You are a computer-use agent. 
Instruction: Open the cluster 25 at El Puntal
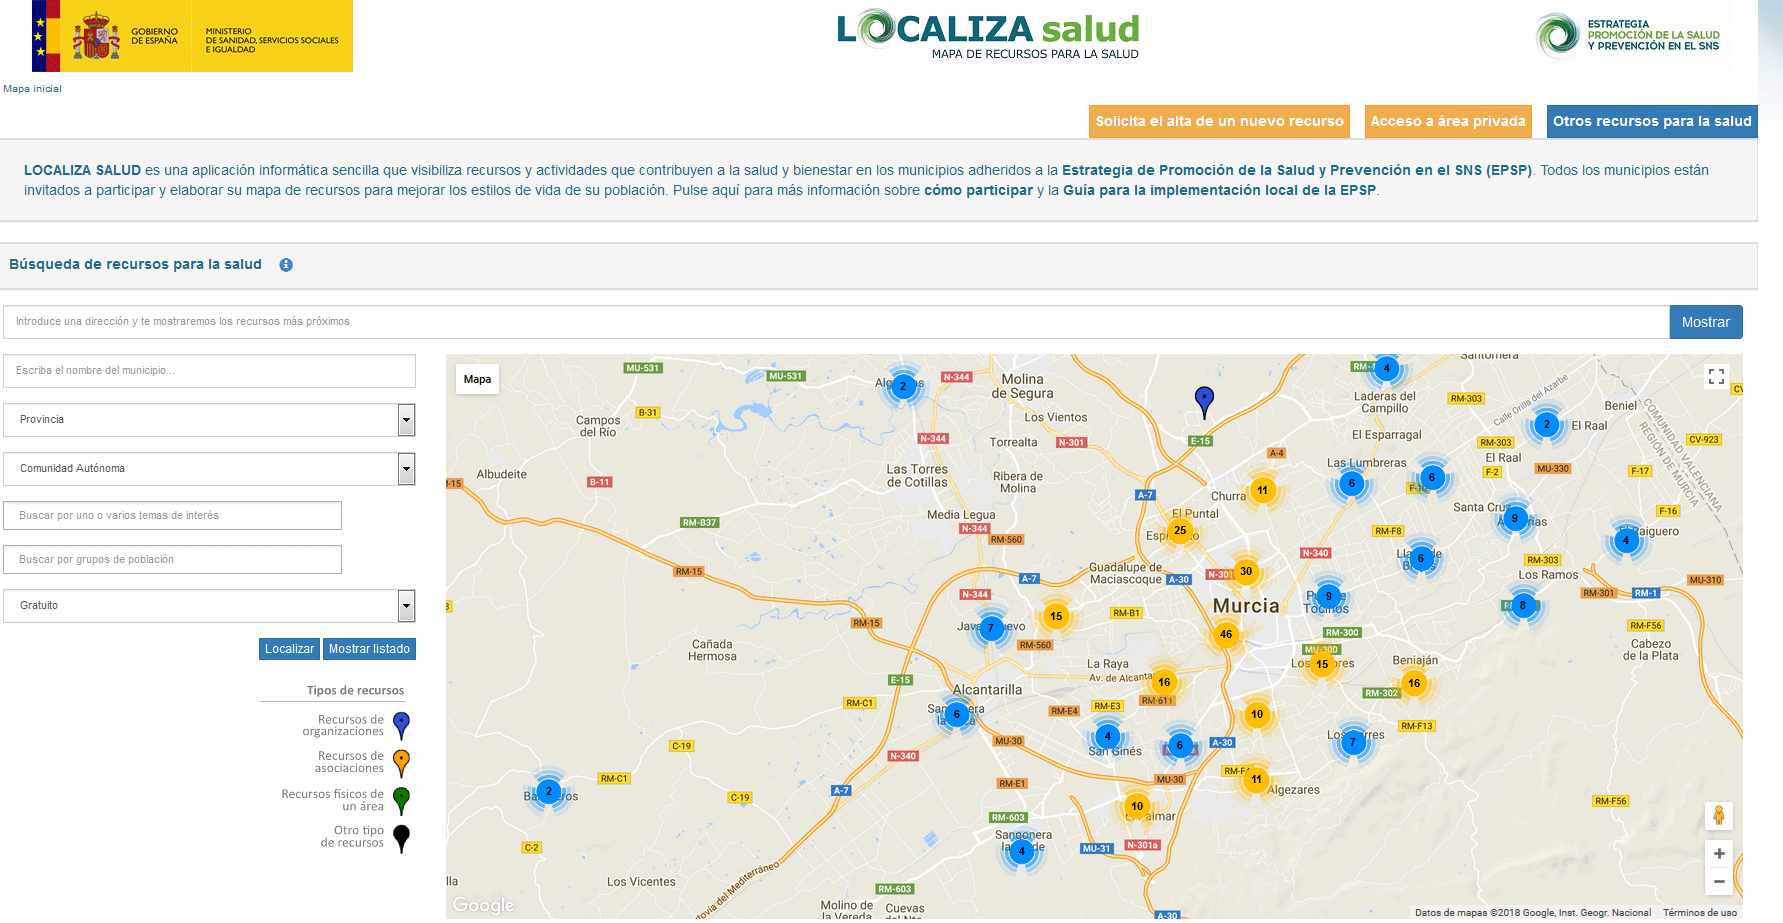tap(1180, 531)
